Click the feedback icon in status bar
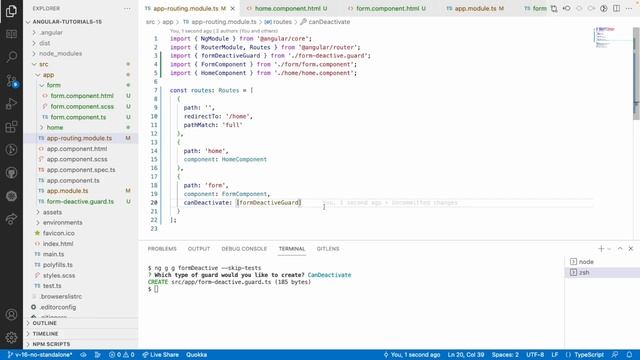640x360 pixels. coord(615,355)
